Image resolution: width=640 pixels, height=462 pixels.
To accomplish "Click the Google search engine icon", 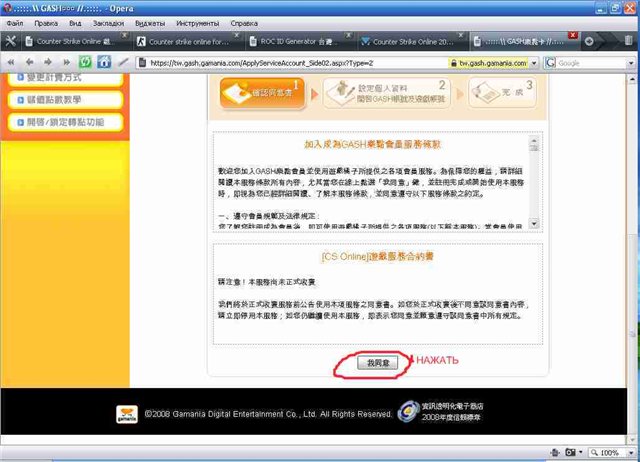I will tap(551, 63).
